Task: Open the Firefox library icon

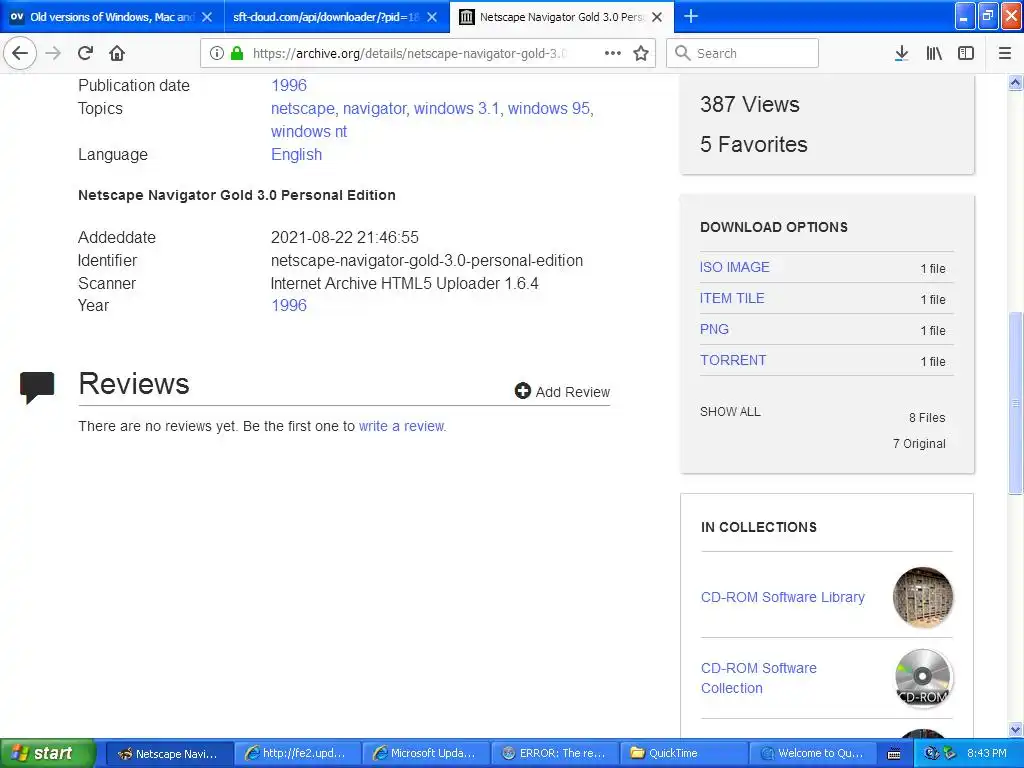Action: [x=934, y=53]
